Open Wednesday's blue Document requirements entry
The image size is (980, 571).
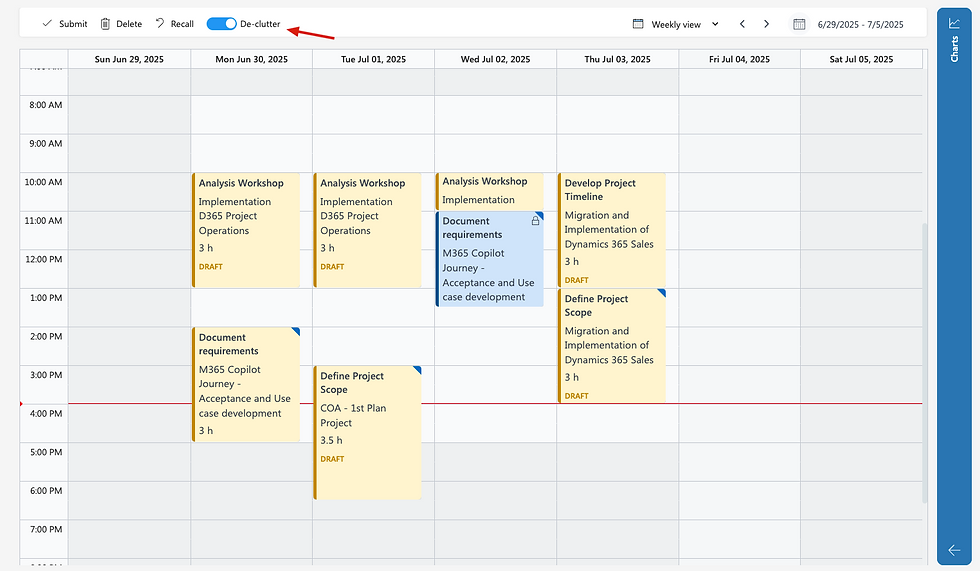point(489,259)
